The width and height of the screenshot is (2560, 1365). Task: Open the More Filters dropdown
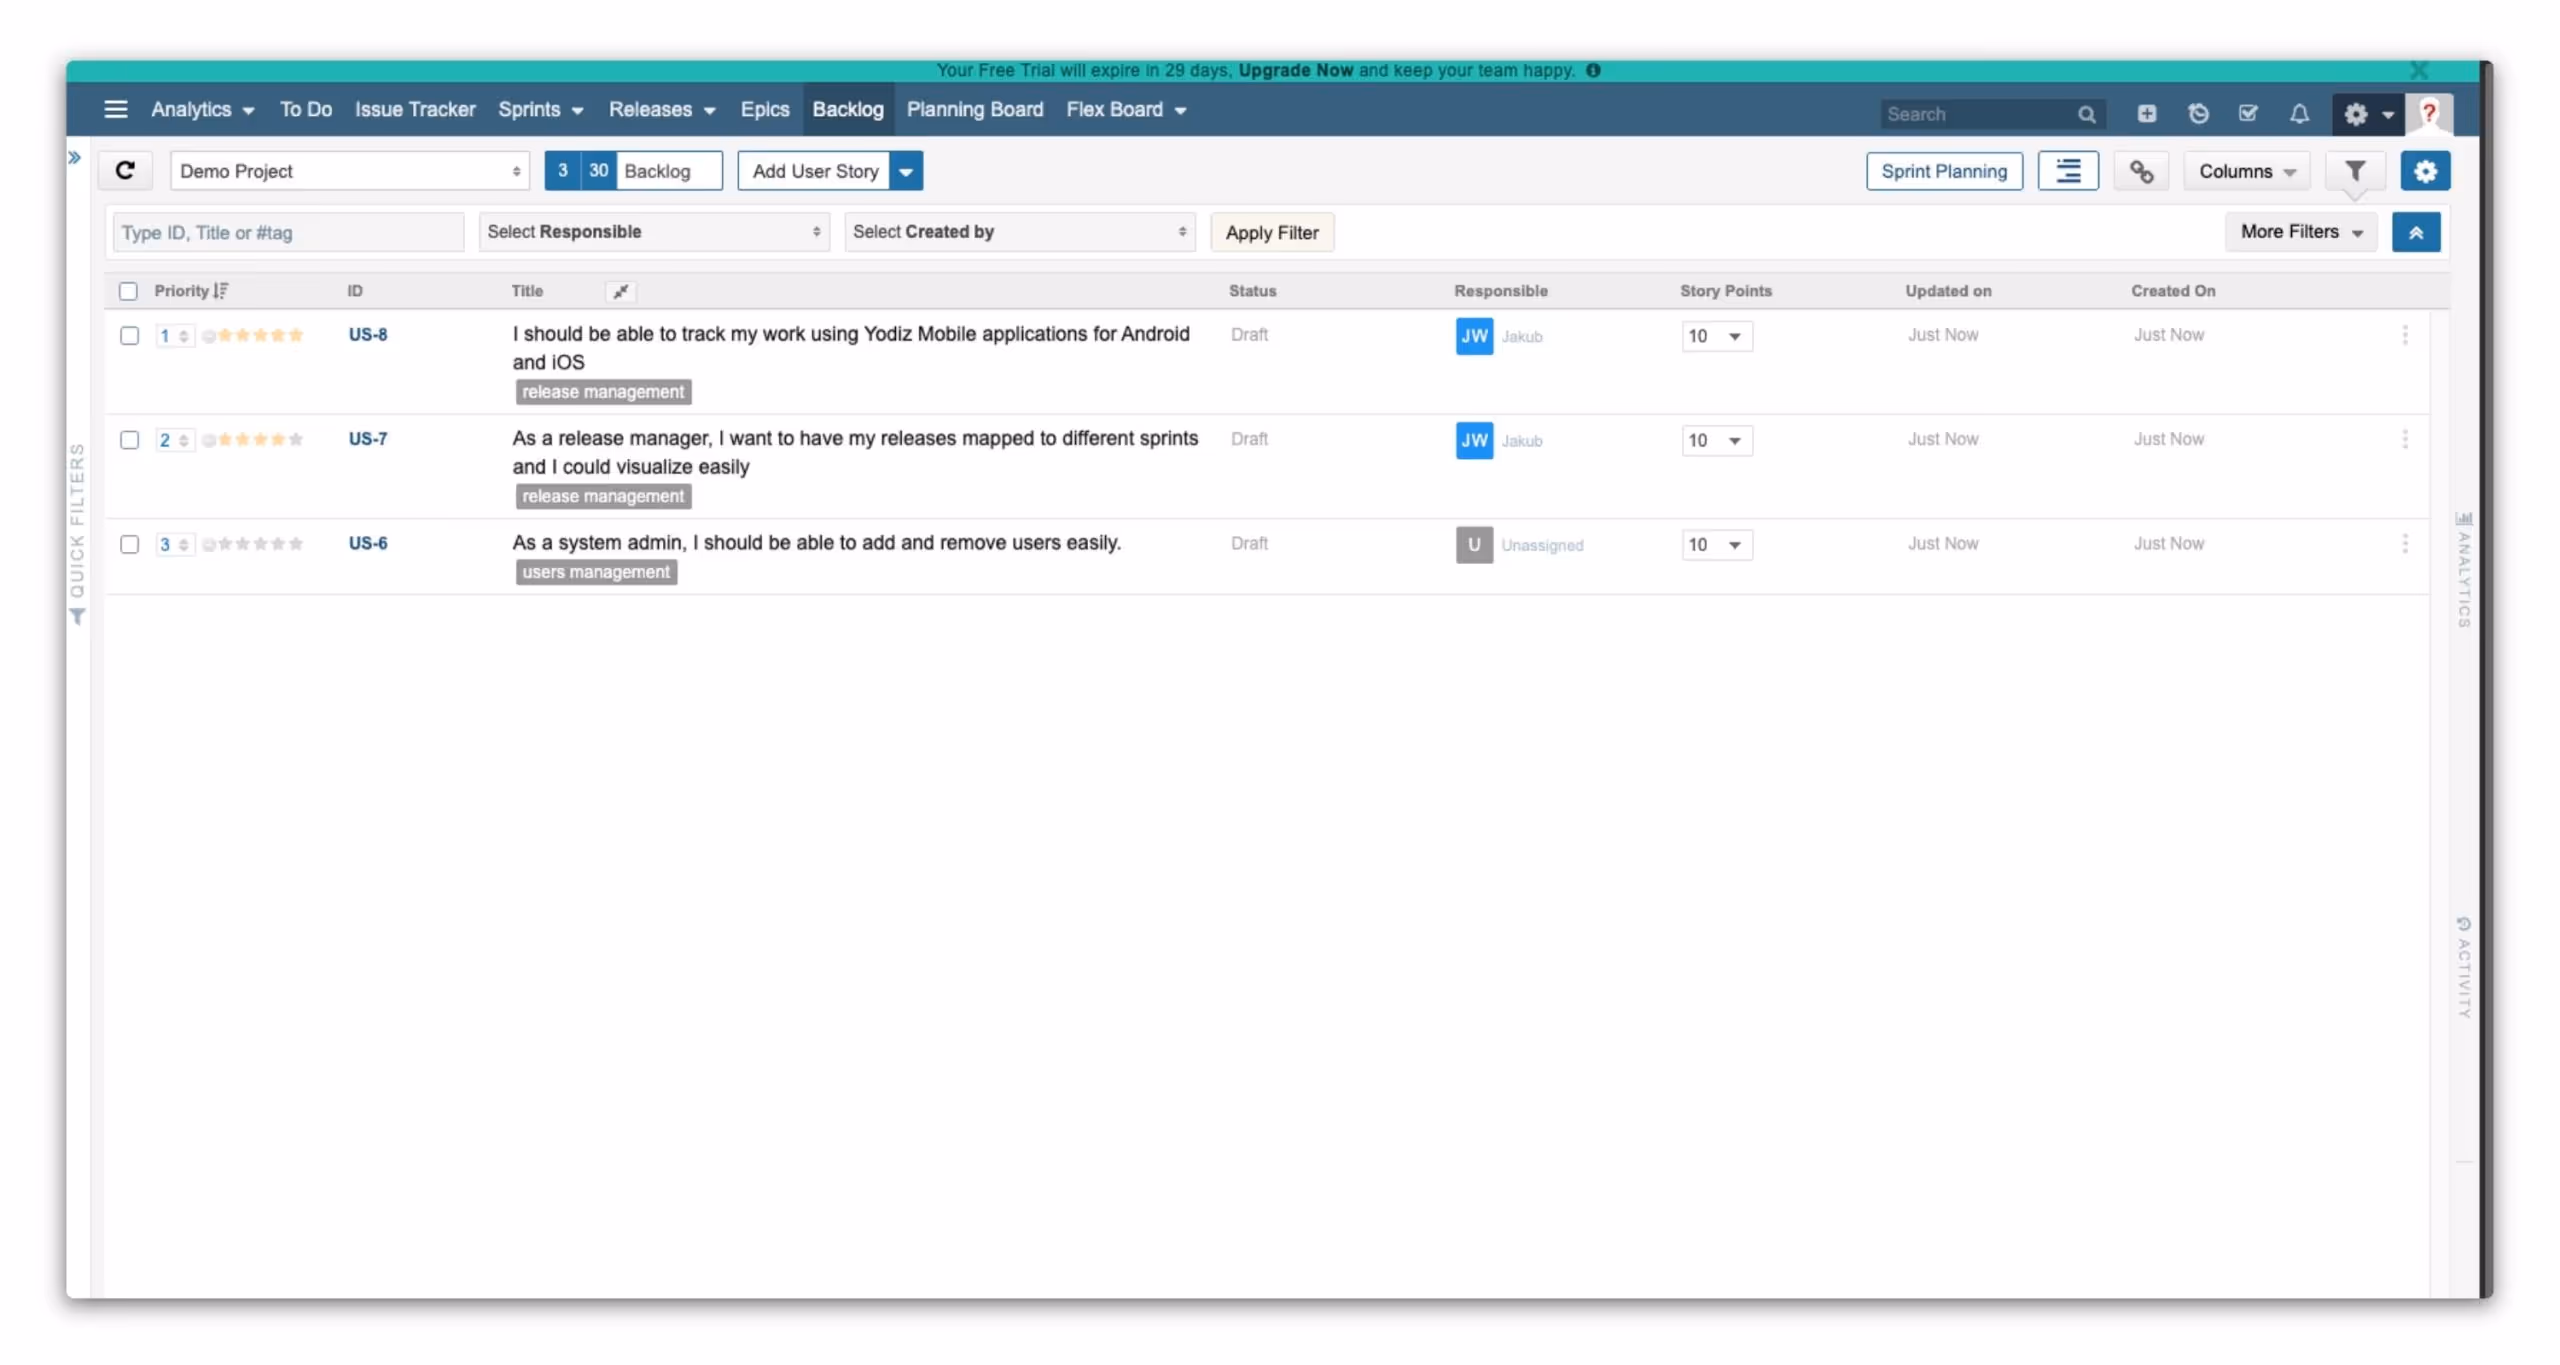point(2300,232)
